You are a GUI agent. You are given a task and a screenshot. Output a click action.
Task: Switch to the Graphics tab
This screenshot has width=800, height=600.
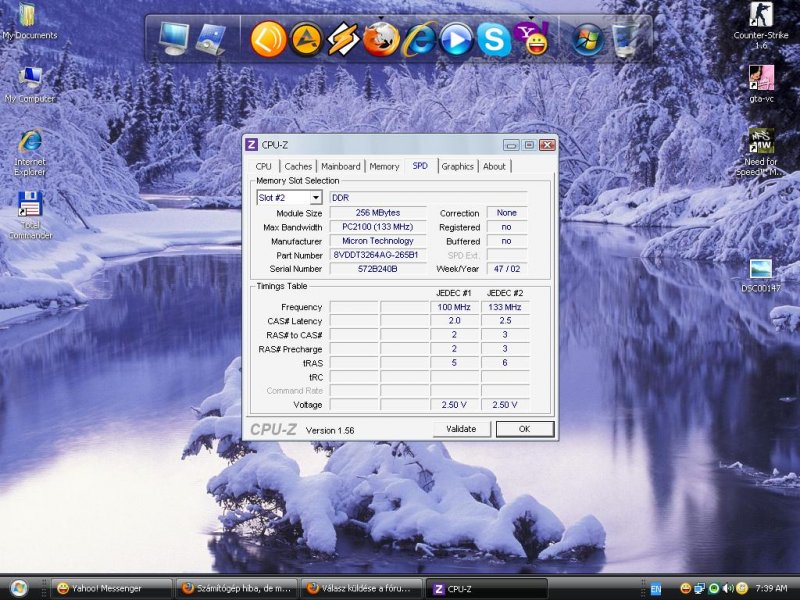(x=458, y=166)
